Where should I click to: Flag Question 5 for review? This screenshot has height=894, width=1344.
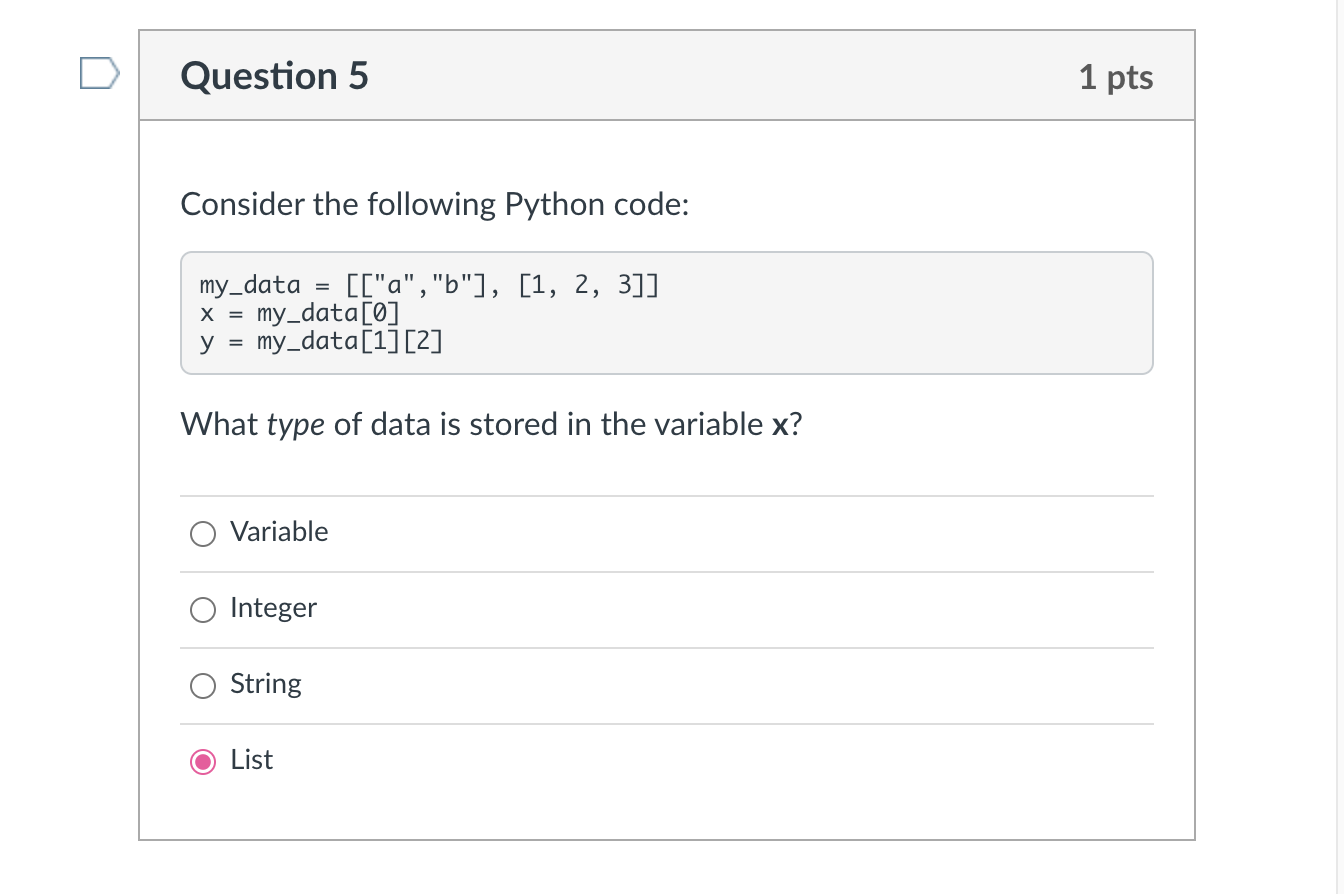tap(99, 75)
